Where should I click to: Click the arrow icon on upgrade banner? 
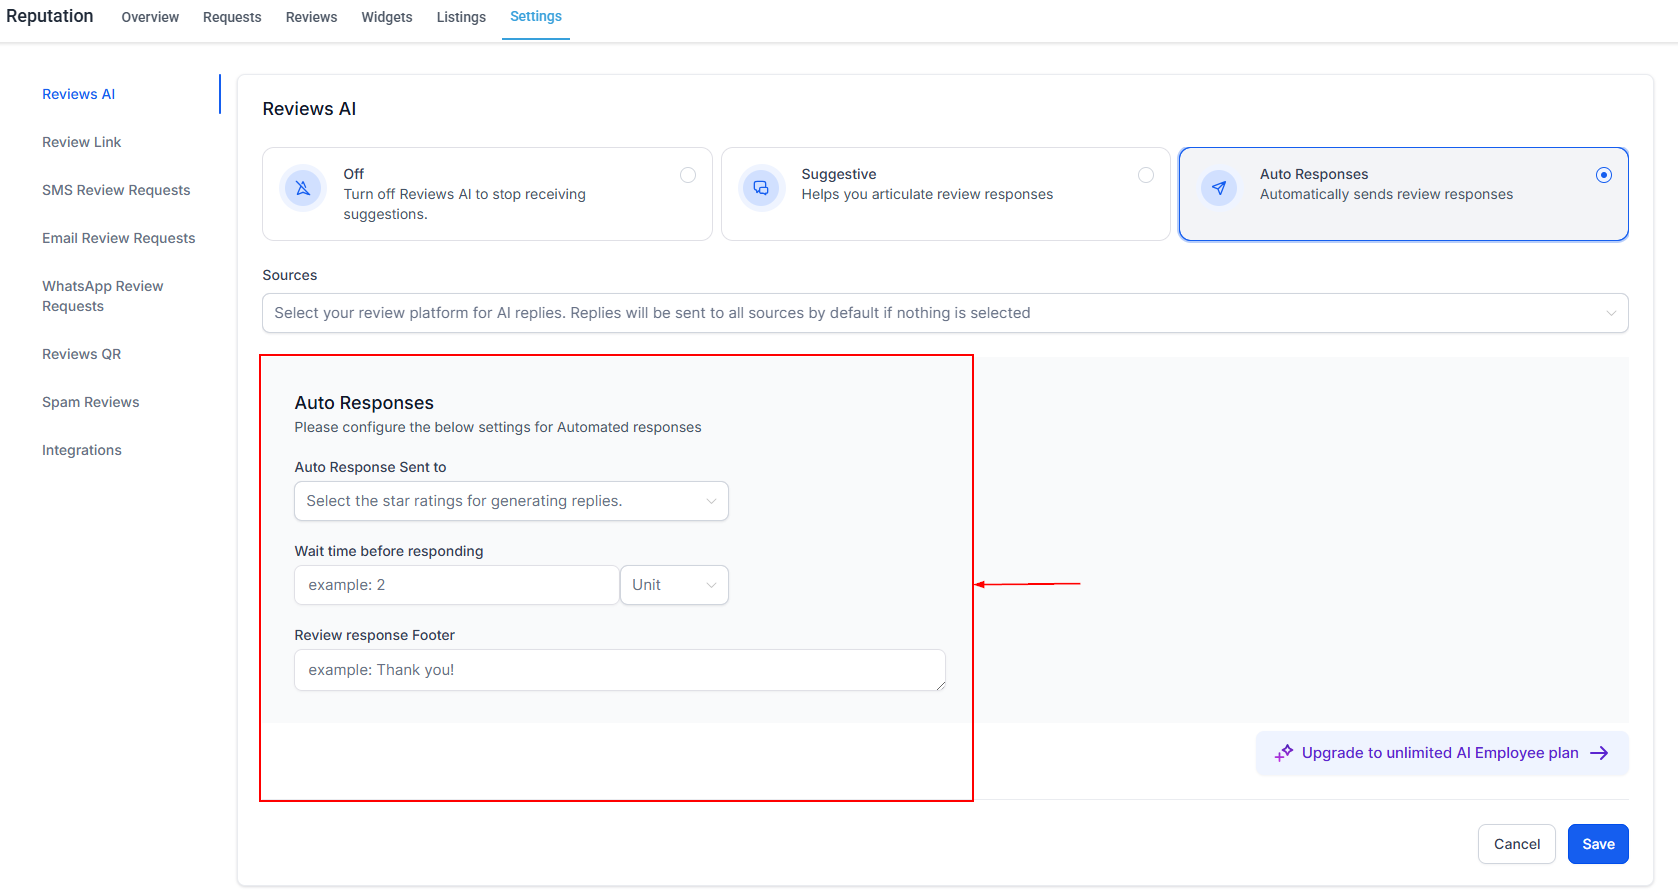pos(1599,753)
